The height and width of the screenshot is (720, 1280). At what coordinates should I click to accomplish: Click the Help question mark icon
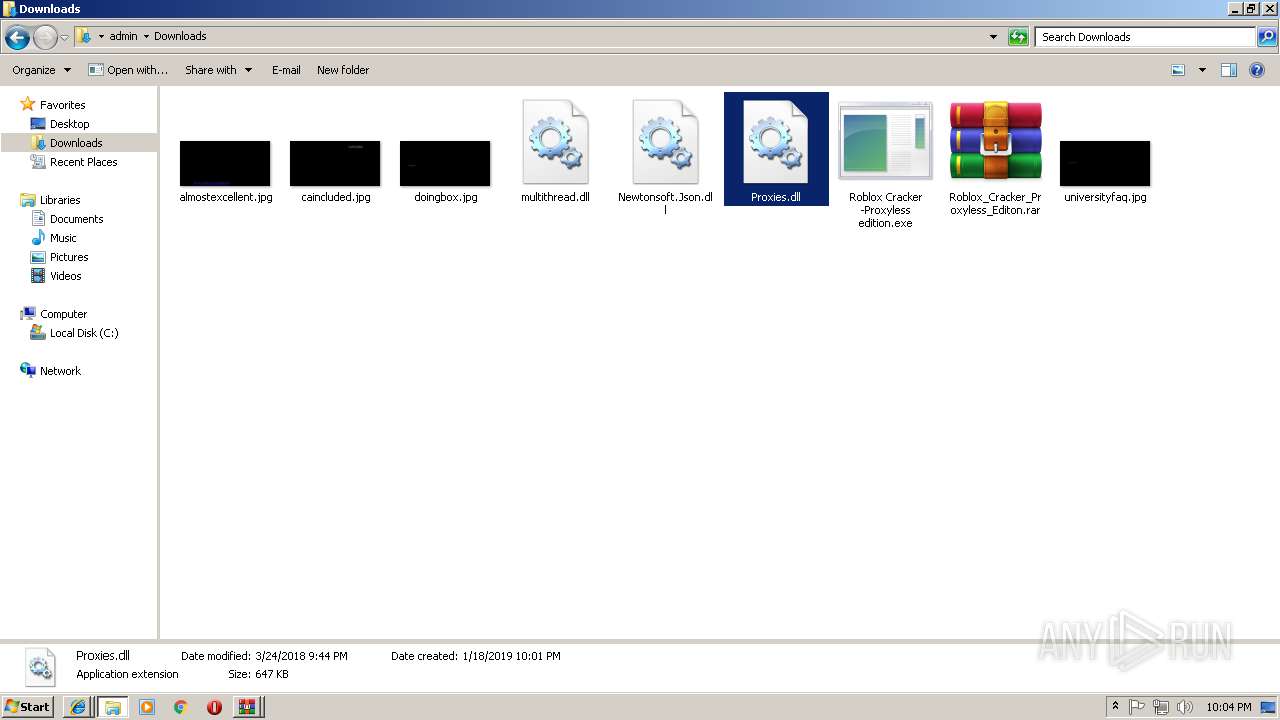(1257, 70)
